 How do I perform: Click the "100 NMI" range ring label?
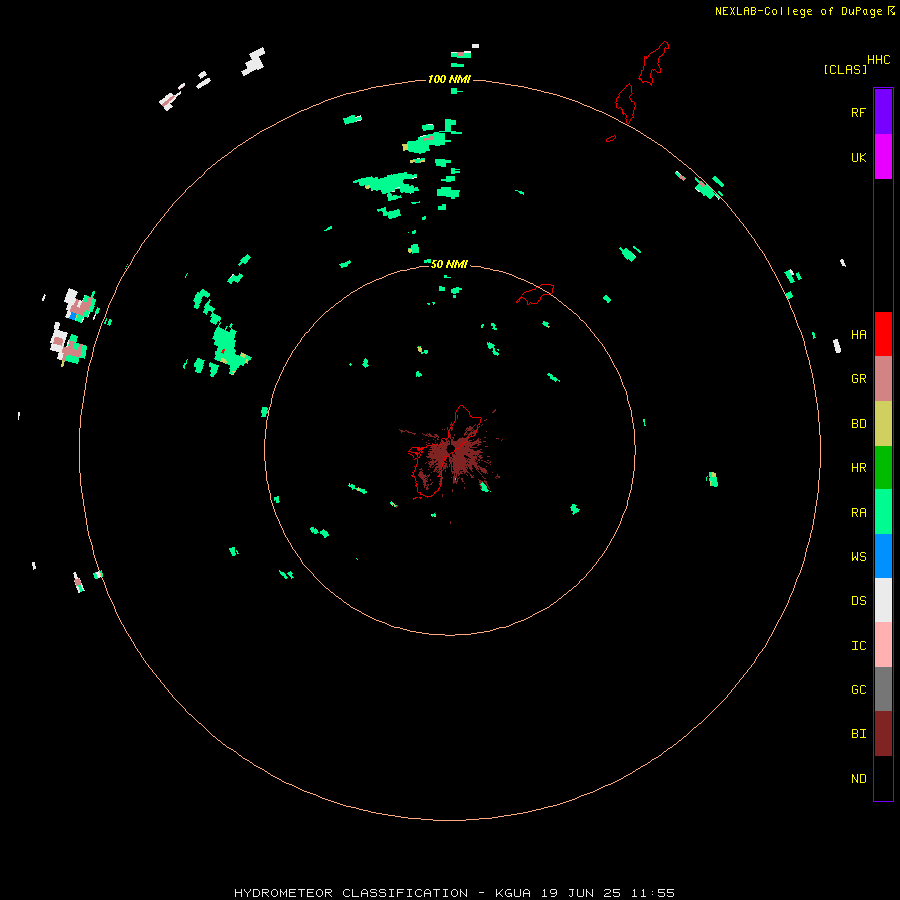[449, 79]
